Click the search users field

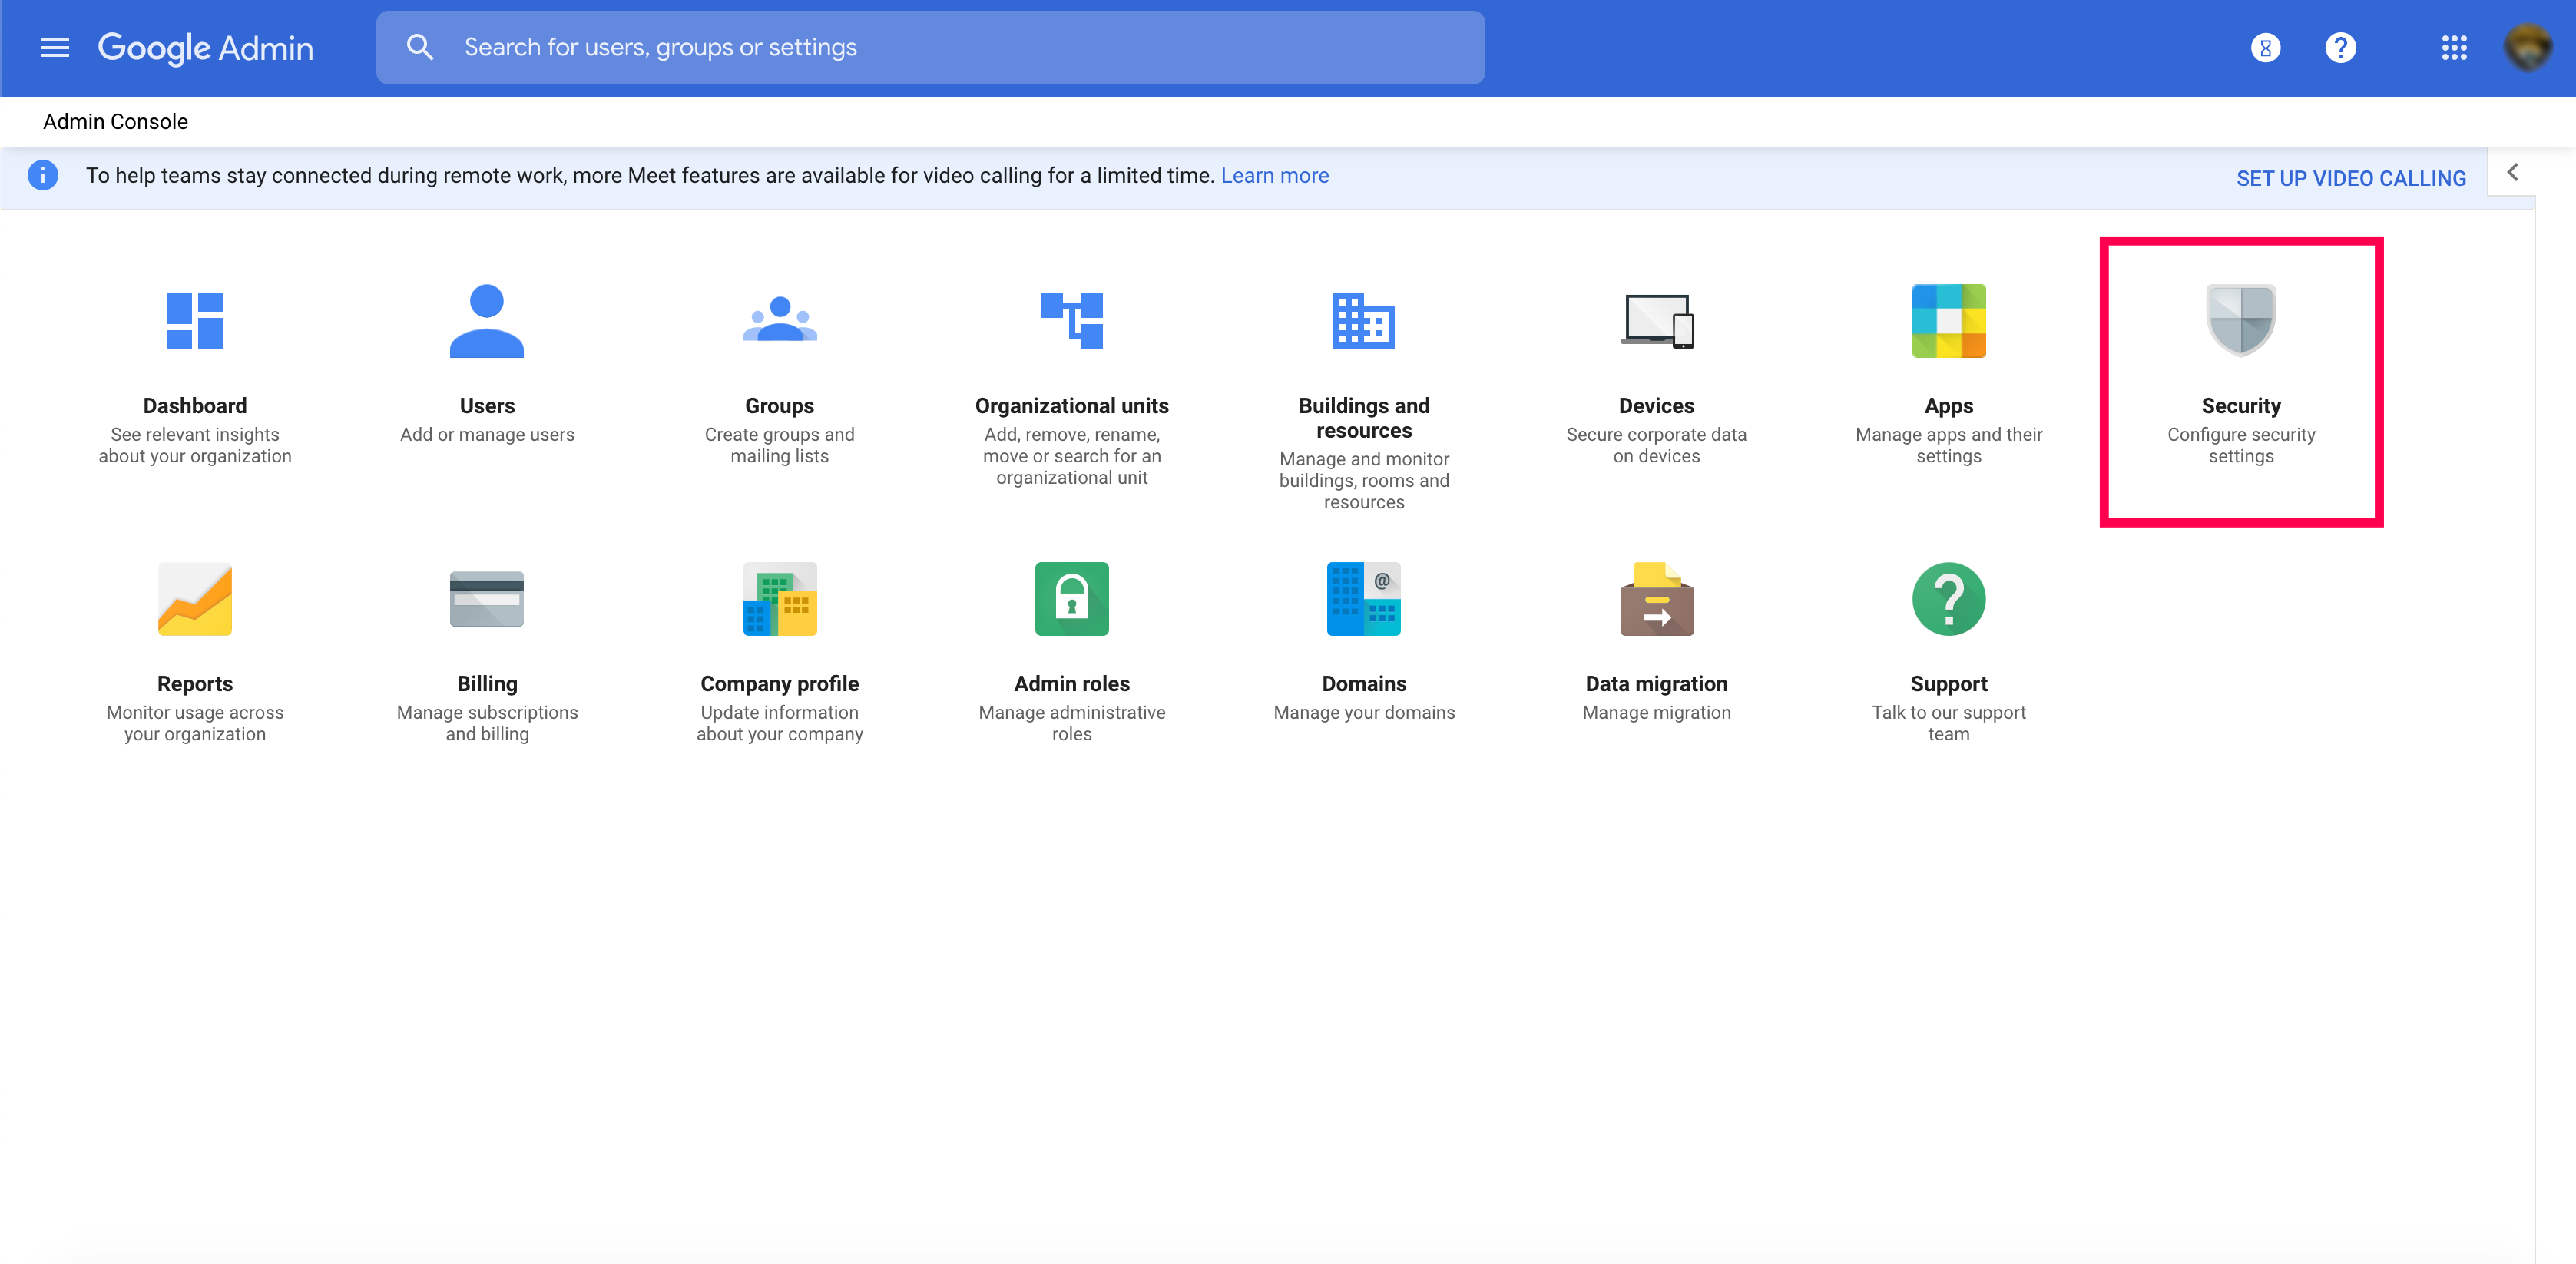click(930, 47)
